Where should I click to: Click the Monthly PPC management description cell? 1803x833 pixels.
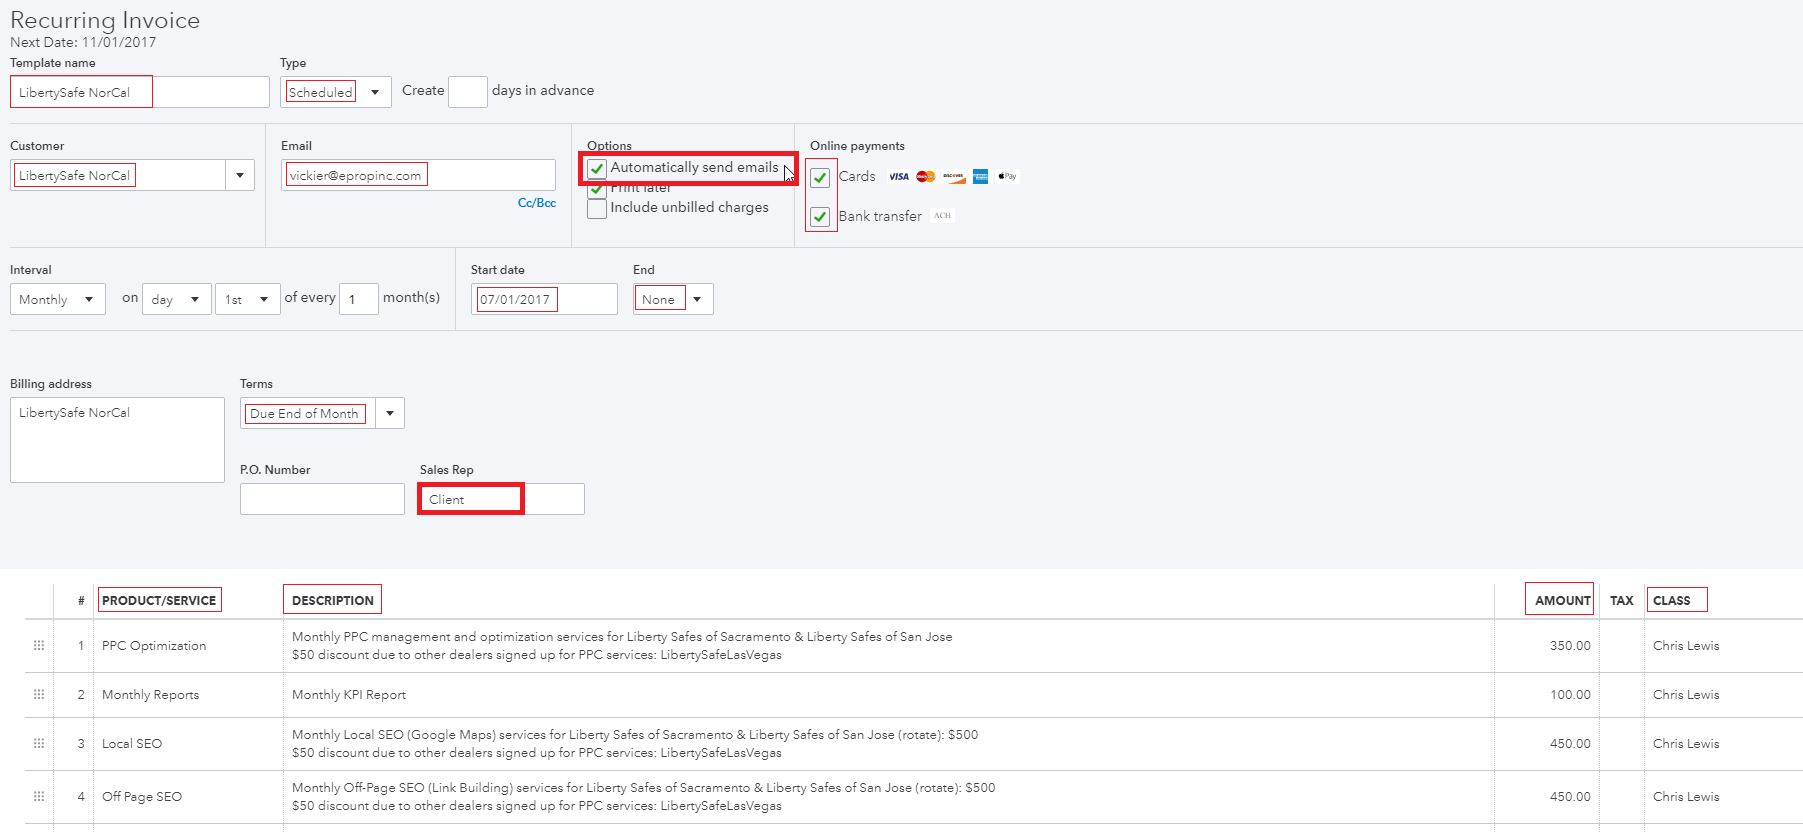click(889, 645)
